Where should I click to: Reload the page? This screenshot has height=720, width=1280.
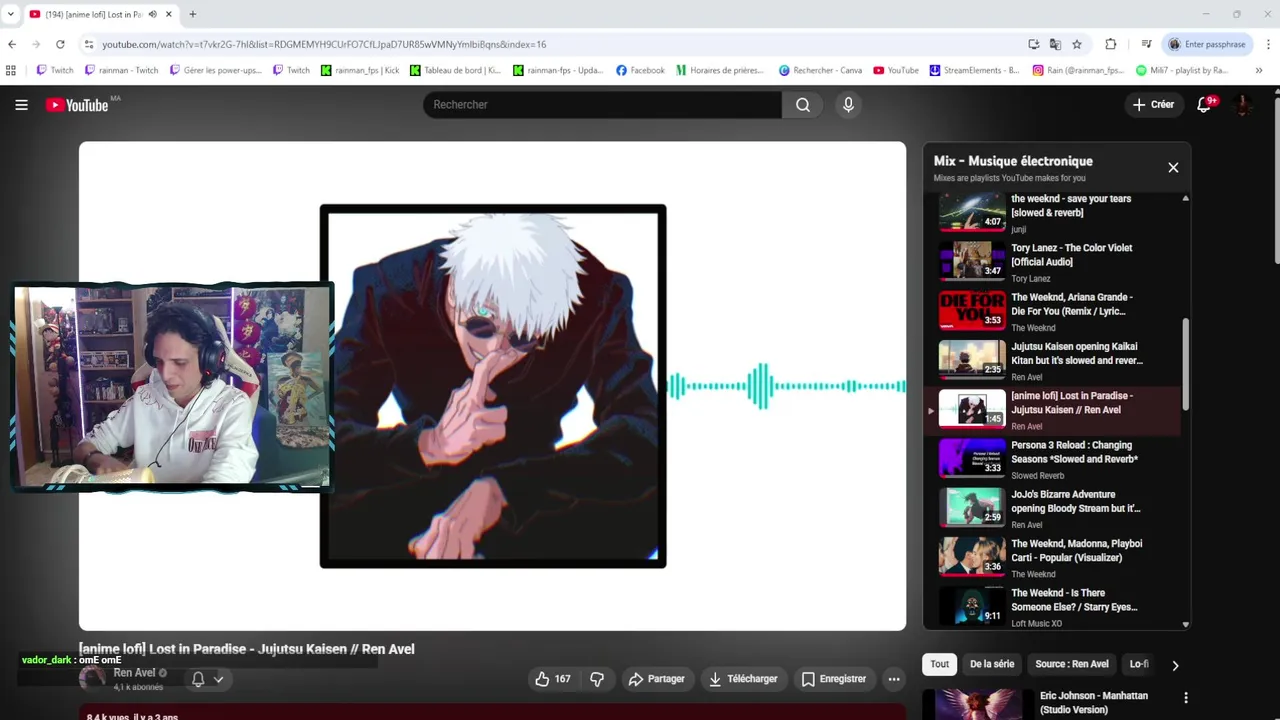(x=60, y=44)
